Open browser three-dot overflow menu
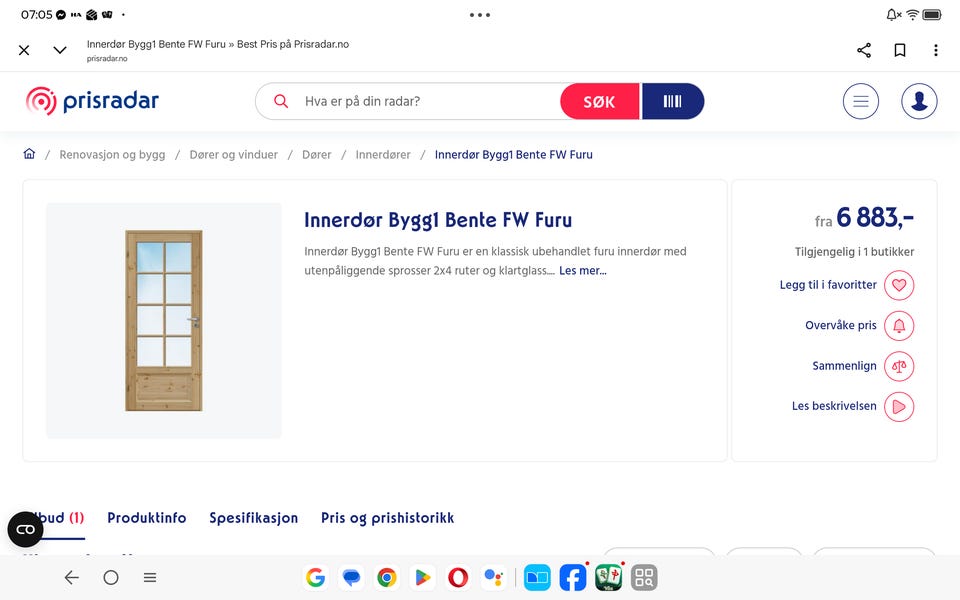 coord(936,50)
